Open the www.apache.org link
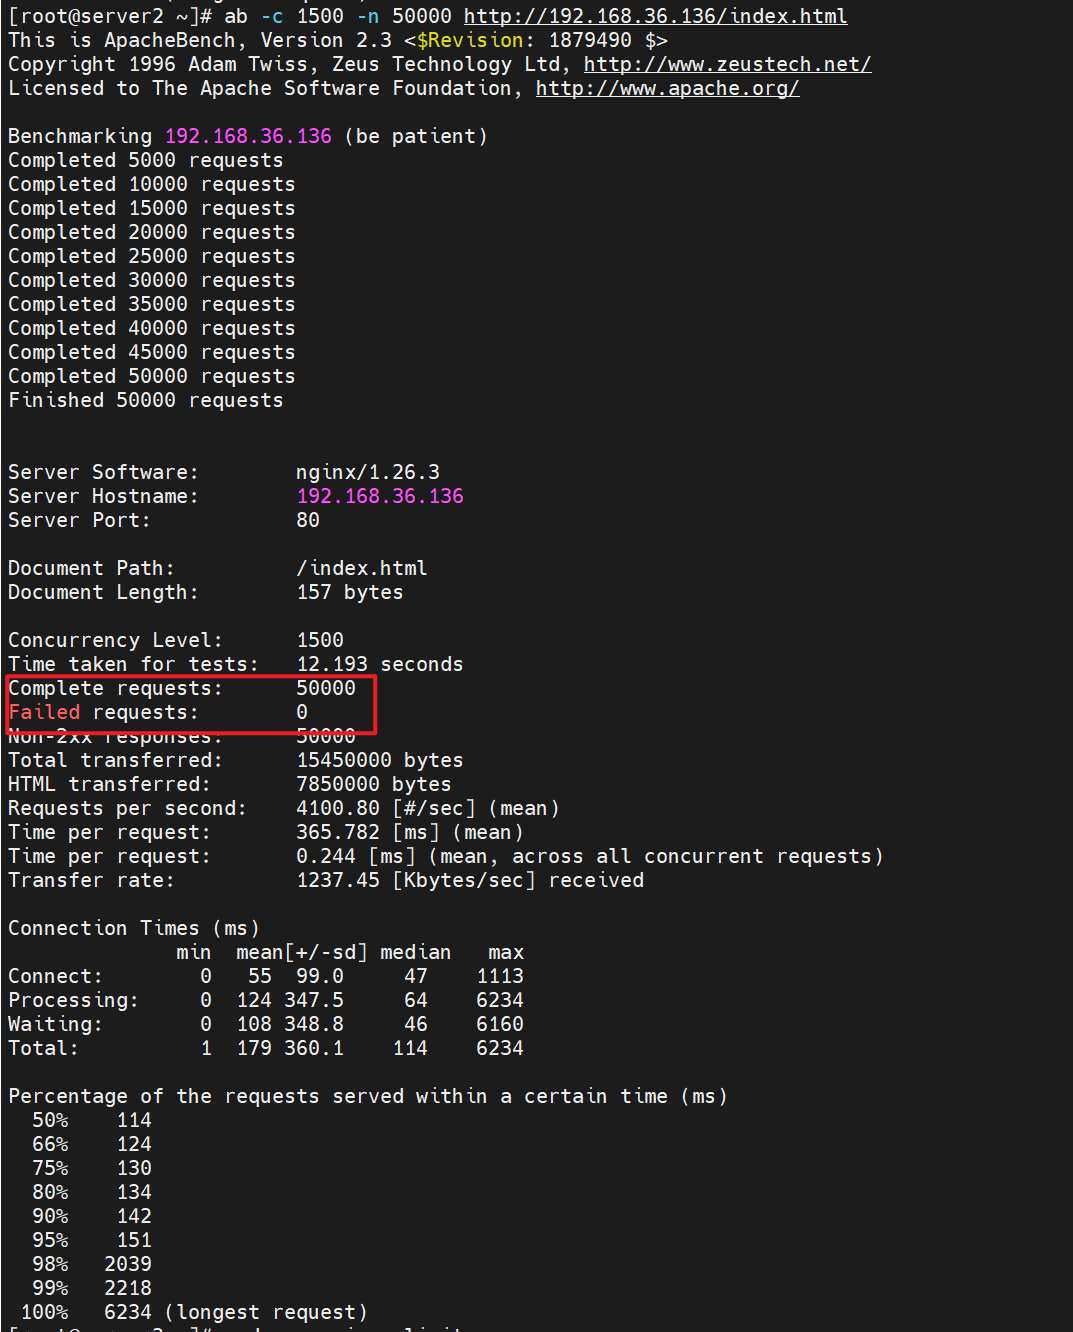1073x1332 pixels. (x=667, y=88)
